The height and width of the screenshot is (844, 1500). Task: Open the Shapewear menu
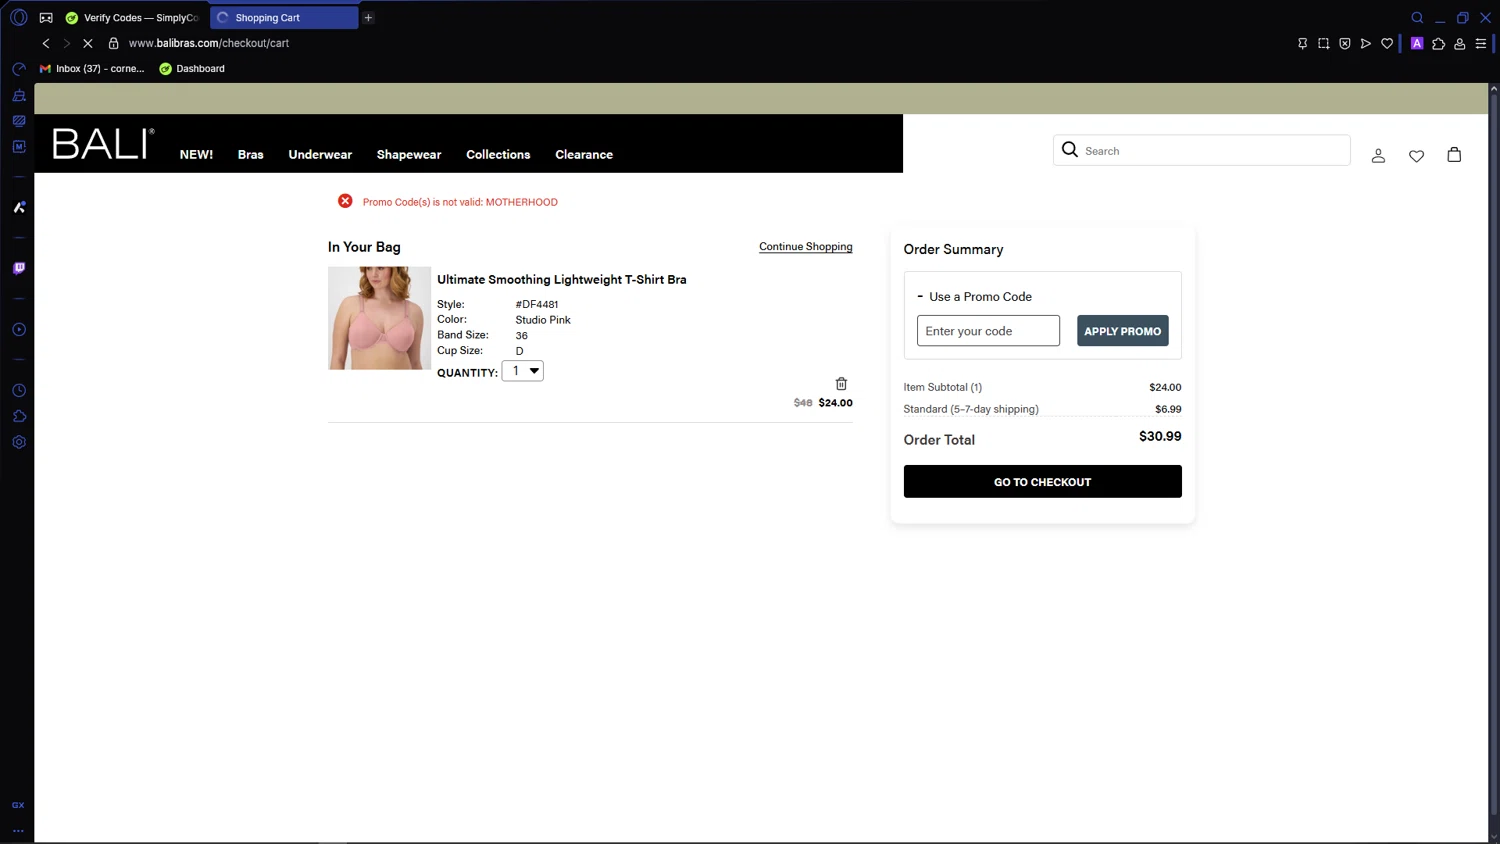tap(409, 155)
